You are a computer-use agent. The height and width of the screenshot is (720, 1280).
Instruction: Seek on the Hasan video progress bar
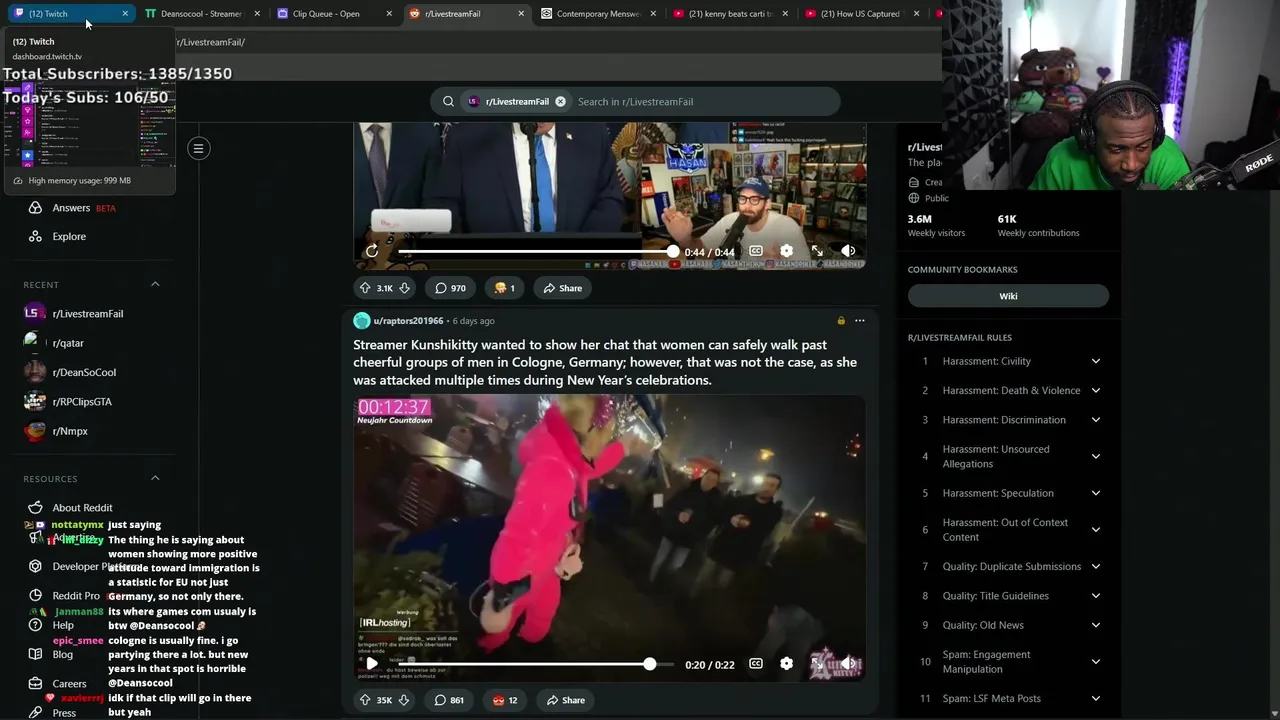[x=535, y=252]
